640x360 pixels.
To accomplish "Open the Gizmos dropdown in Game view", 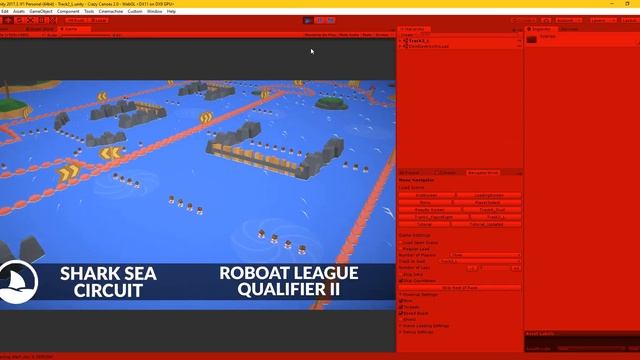I will (383, 35).
